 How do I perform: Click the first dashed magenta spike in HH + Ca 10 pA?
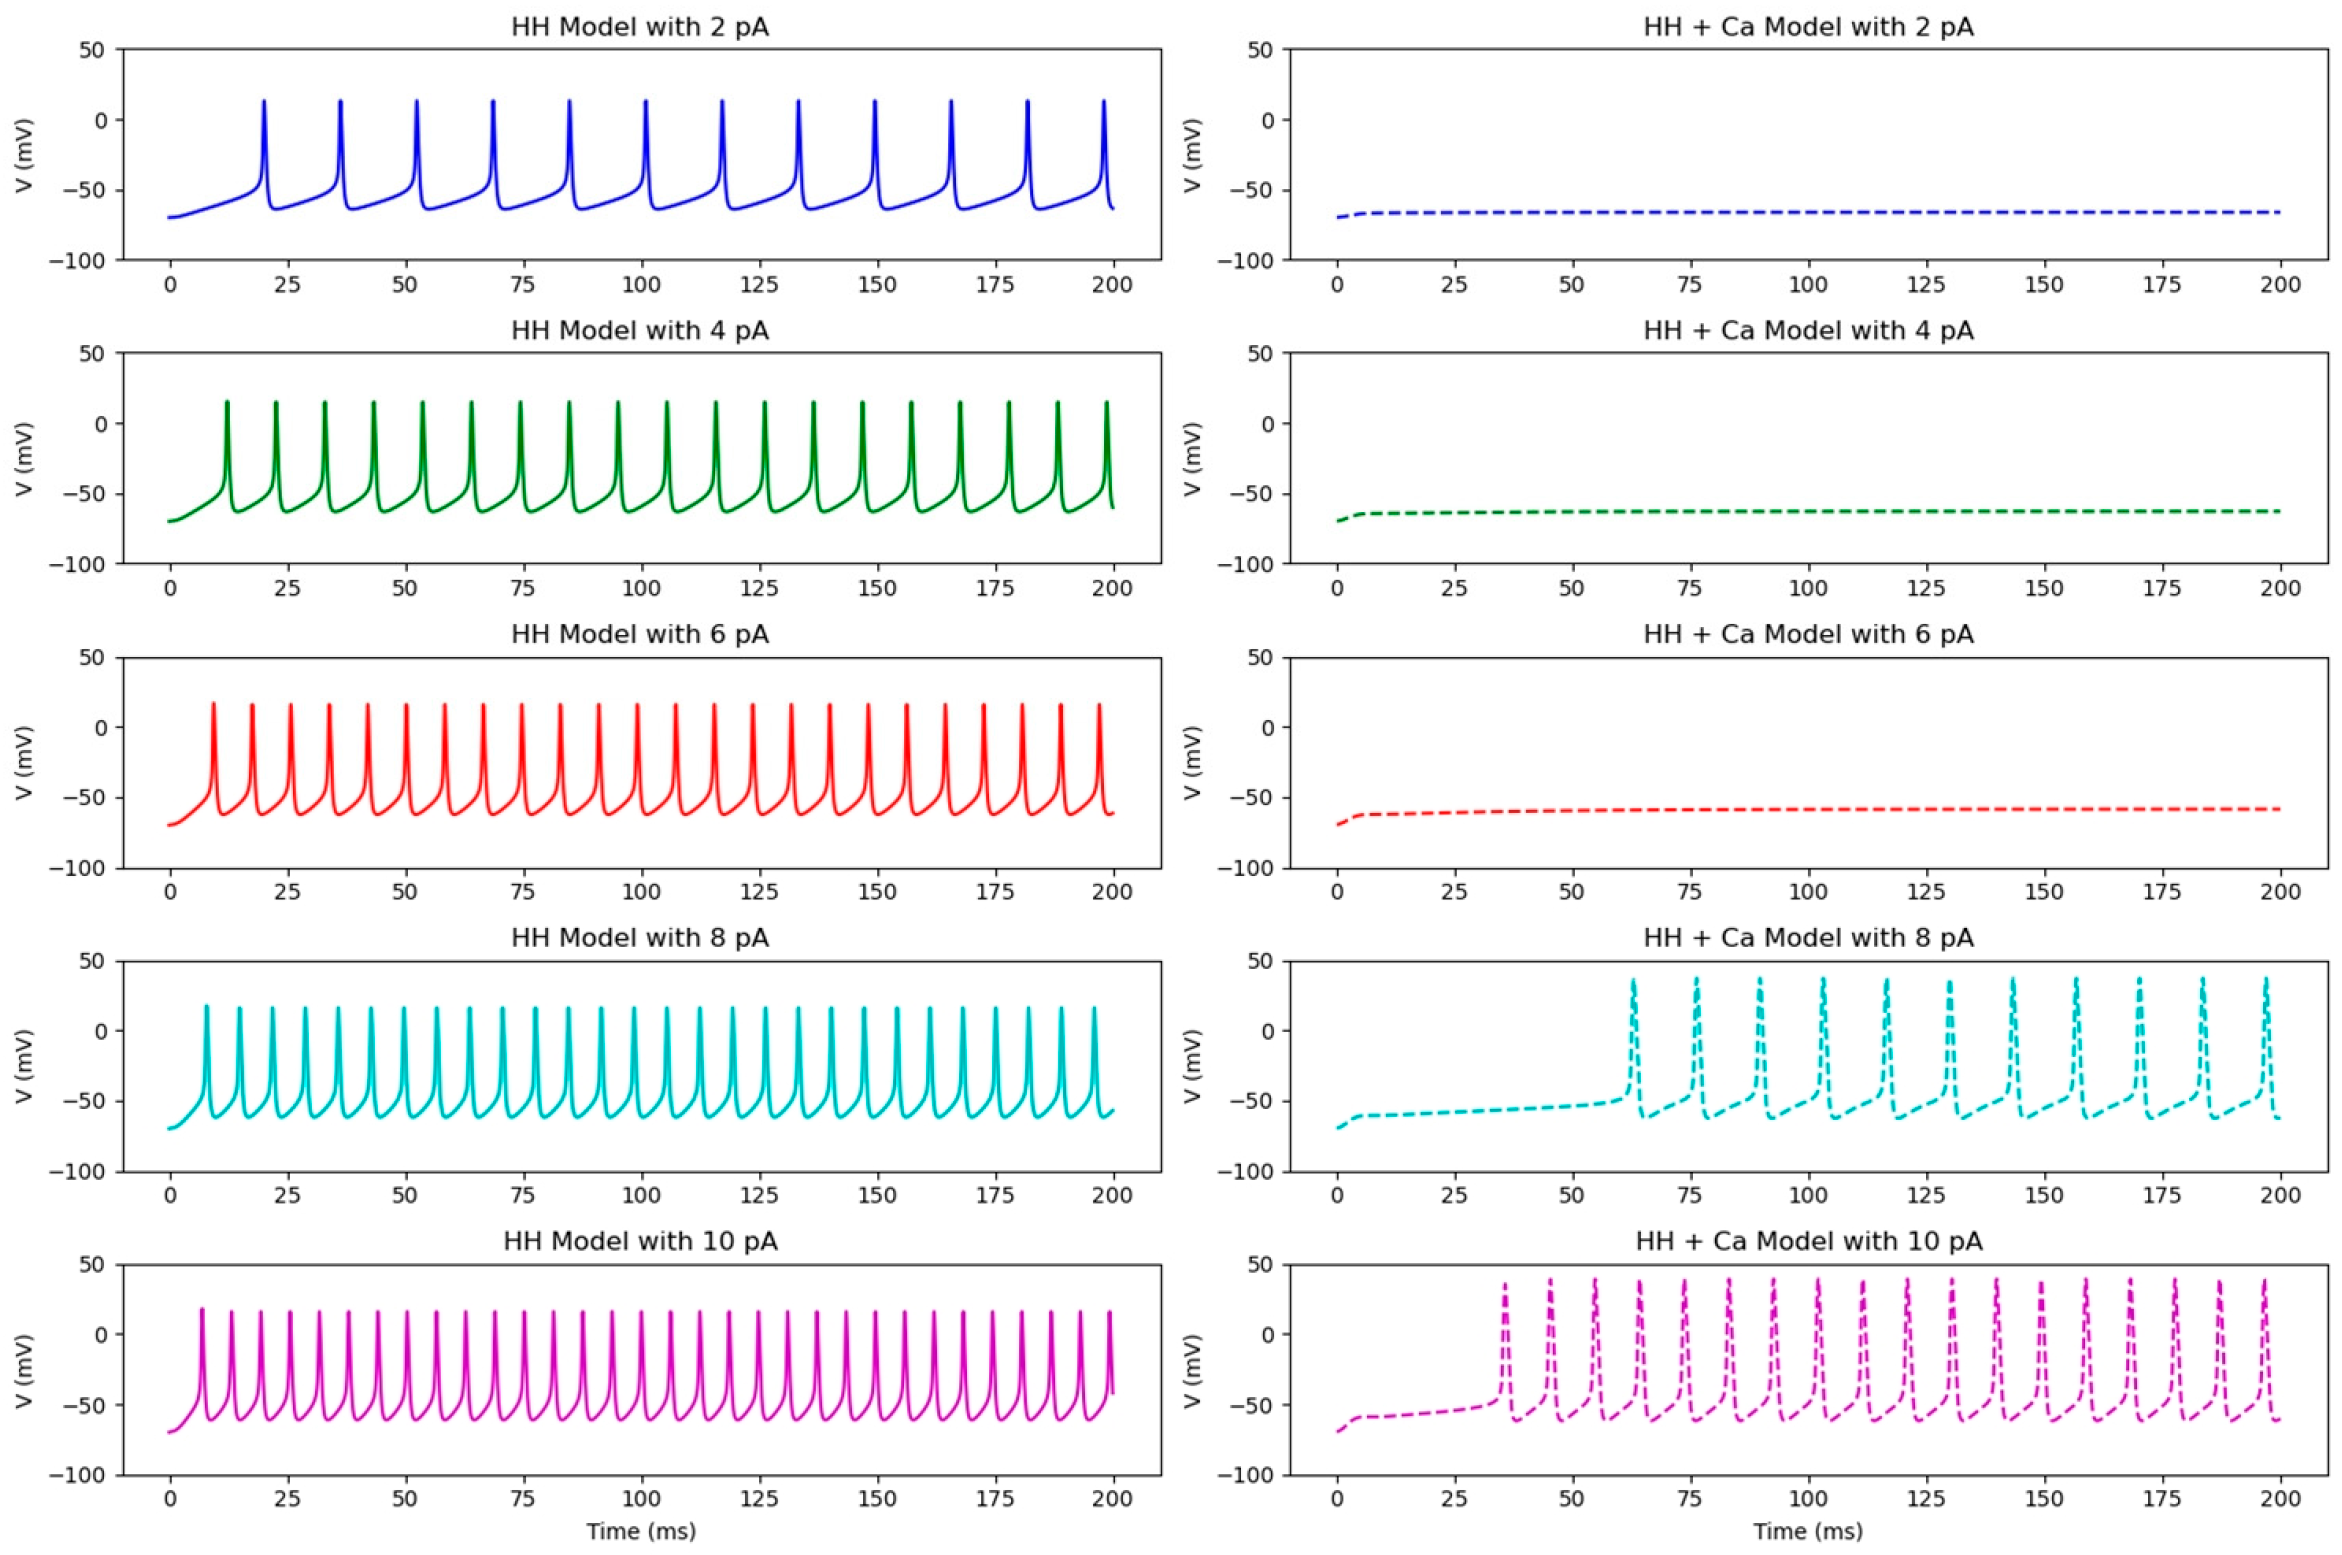click(1505, 1350)
